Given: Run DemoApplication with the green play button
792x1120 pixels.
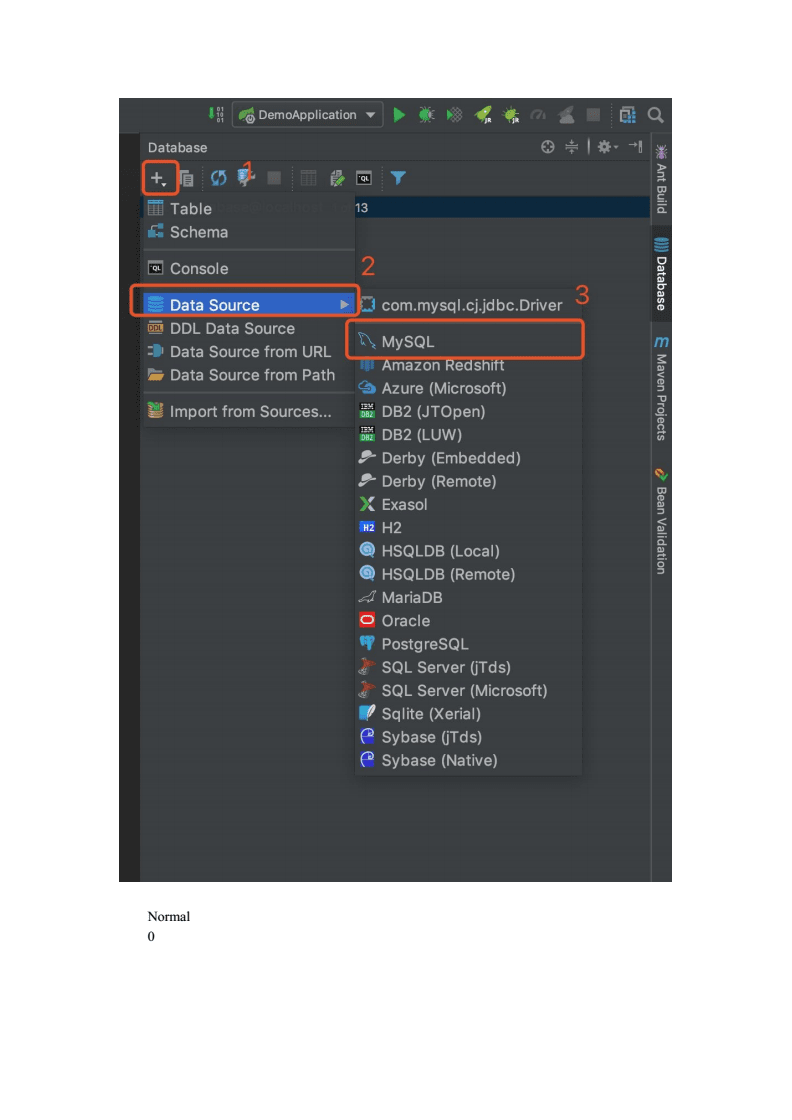Looking at the screenshot, I should [x=399, y=114].
